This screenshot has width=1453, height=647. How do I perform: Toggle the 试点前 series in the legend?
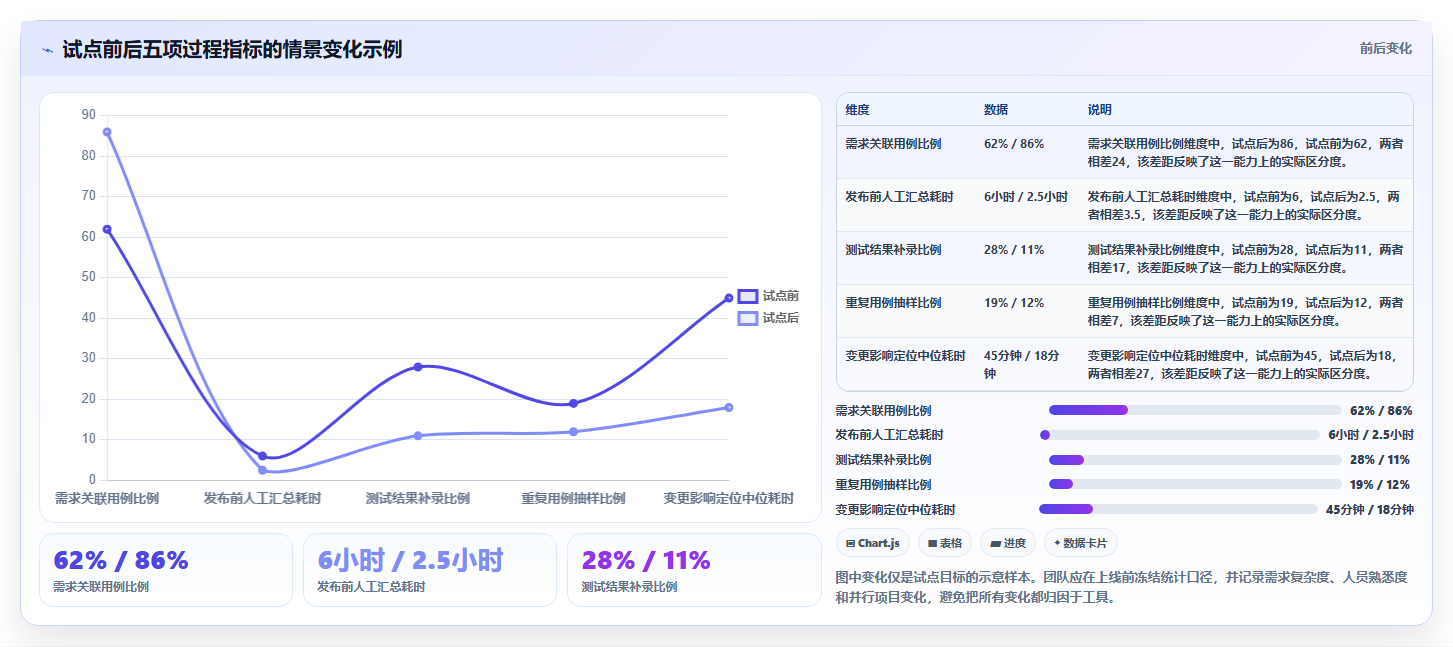768,296
